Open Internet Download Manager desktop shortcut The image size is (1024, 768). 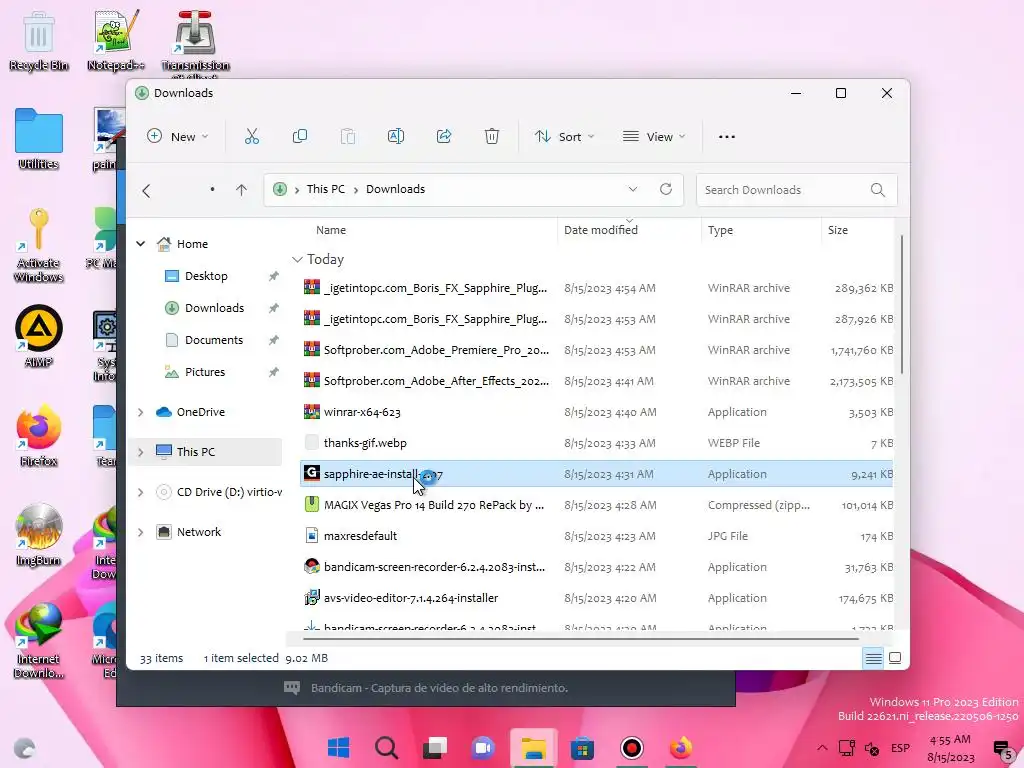[39, 641]
